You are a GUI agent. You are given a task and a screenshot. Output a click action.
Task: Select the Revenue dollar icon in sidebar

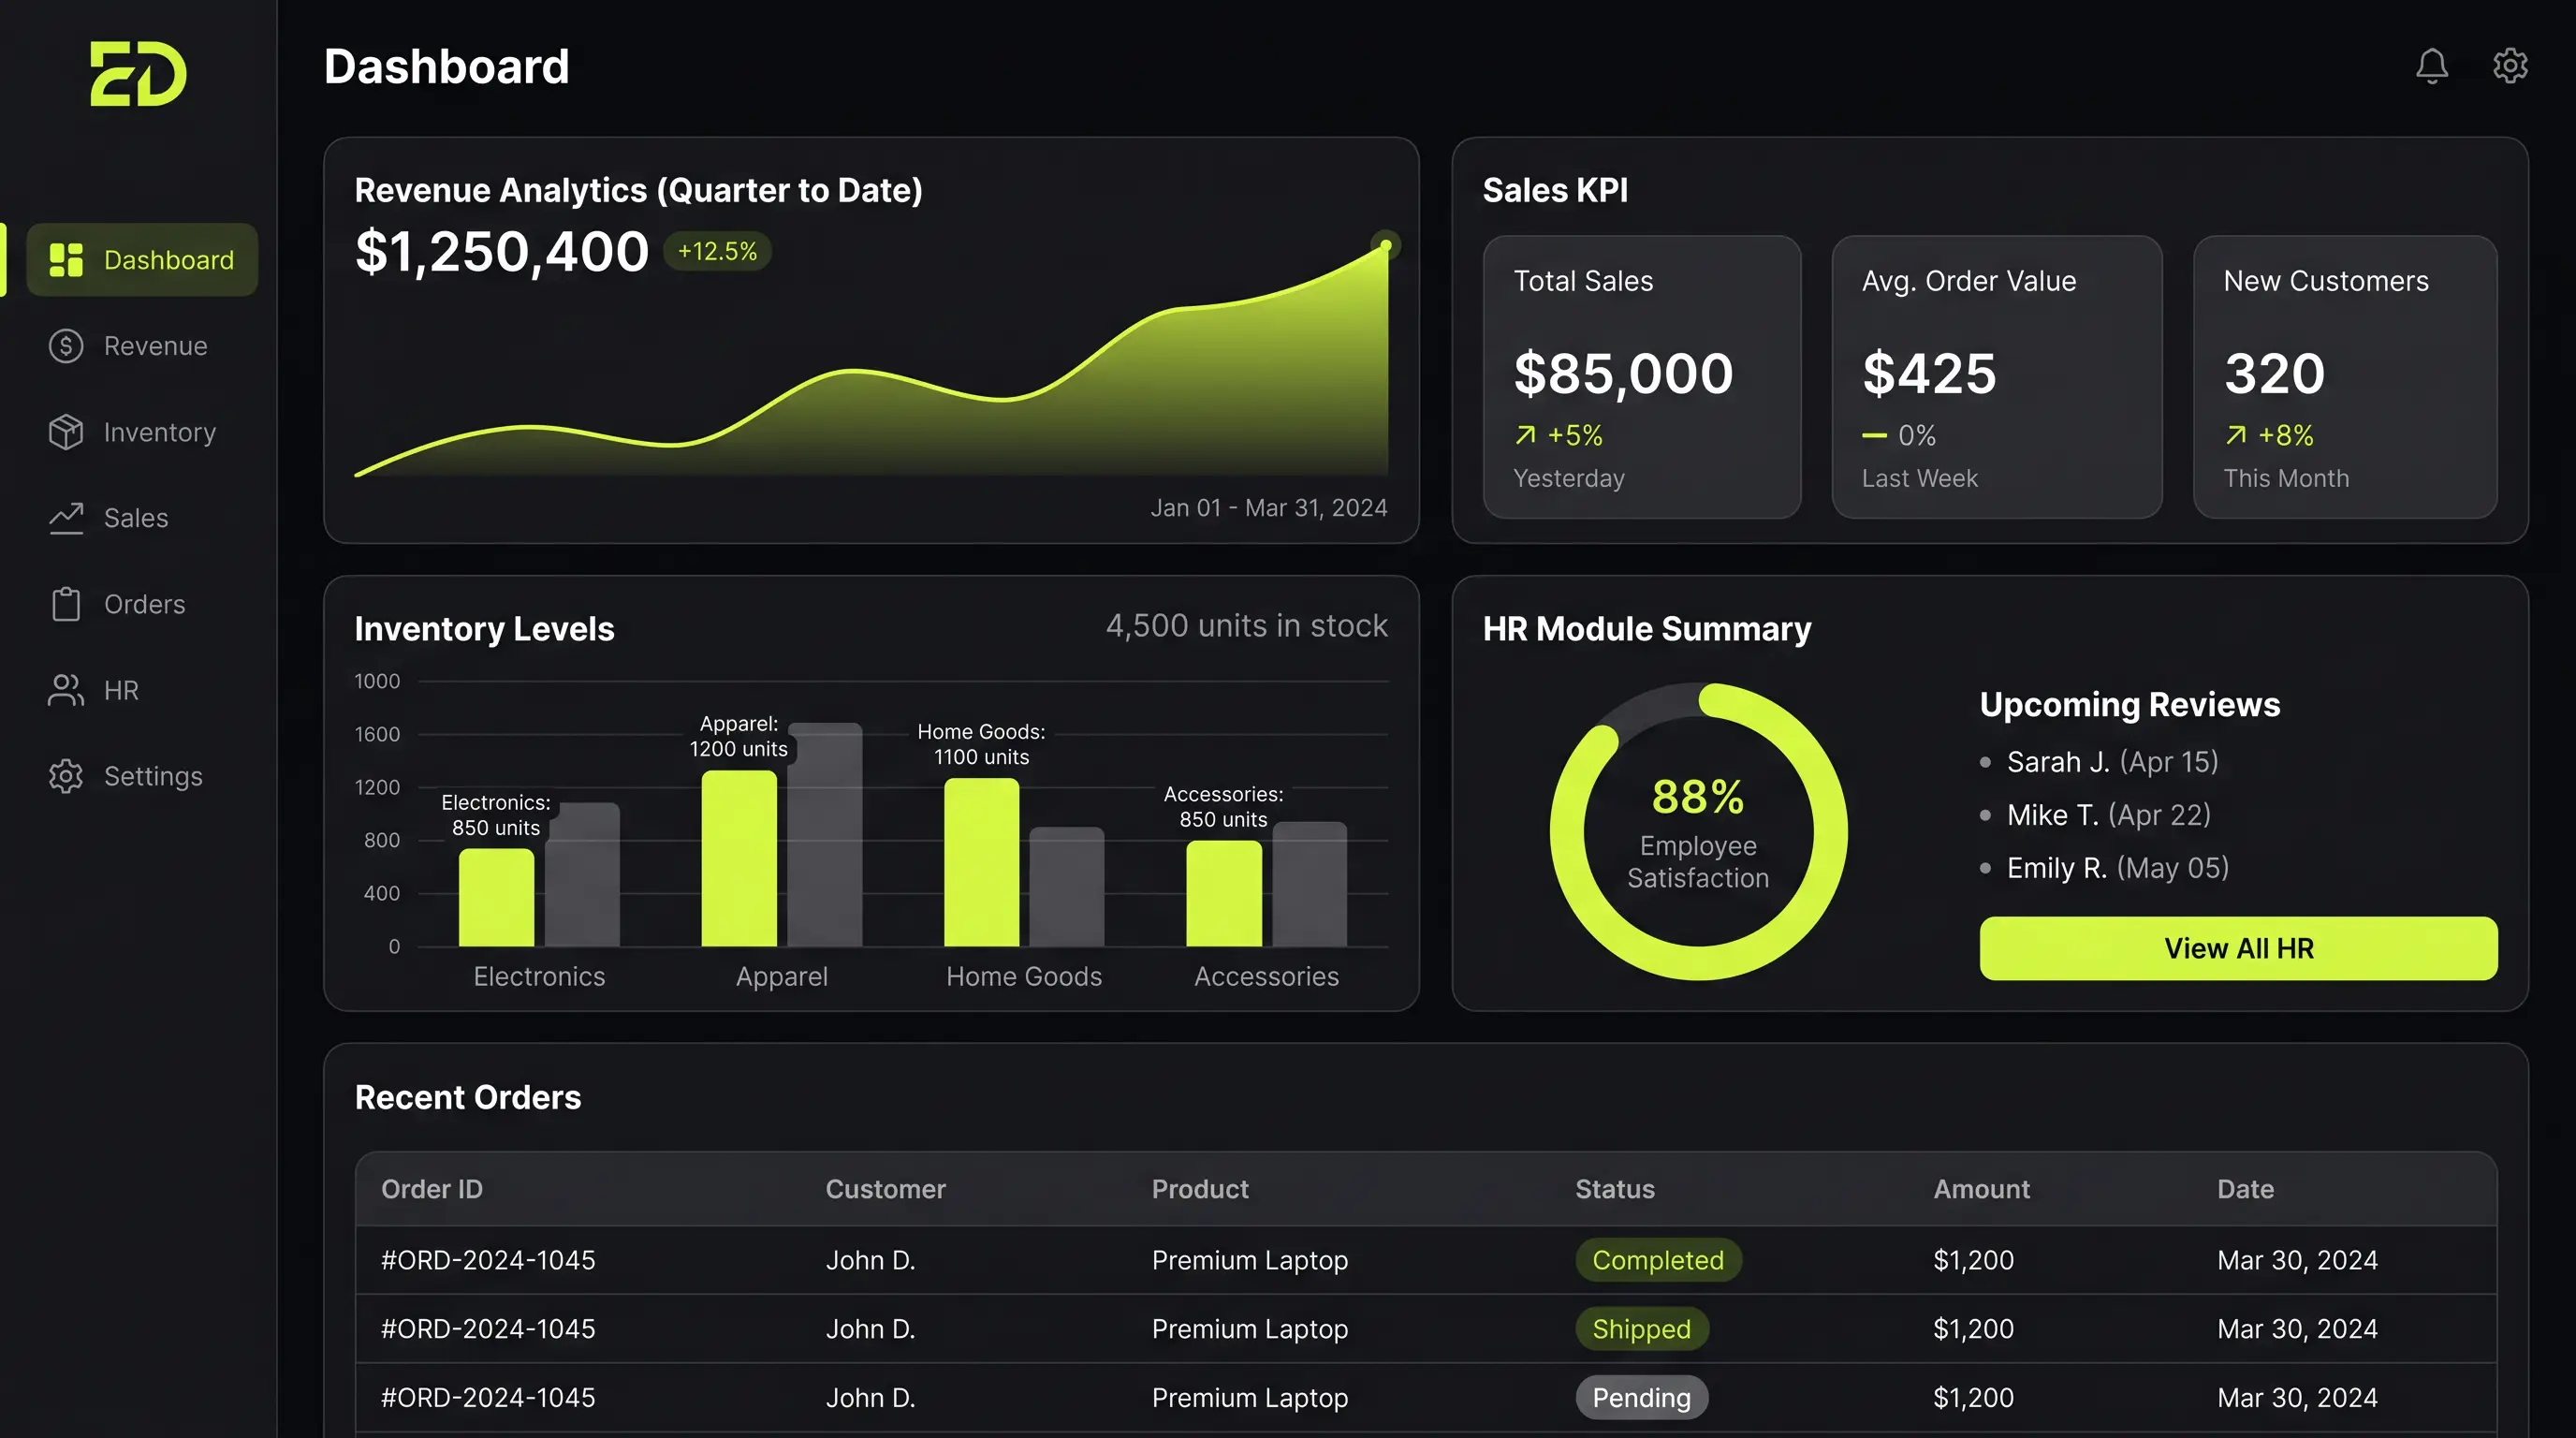[x=66, y=346]
